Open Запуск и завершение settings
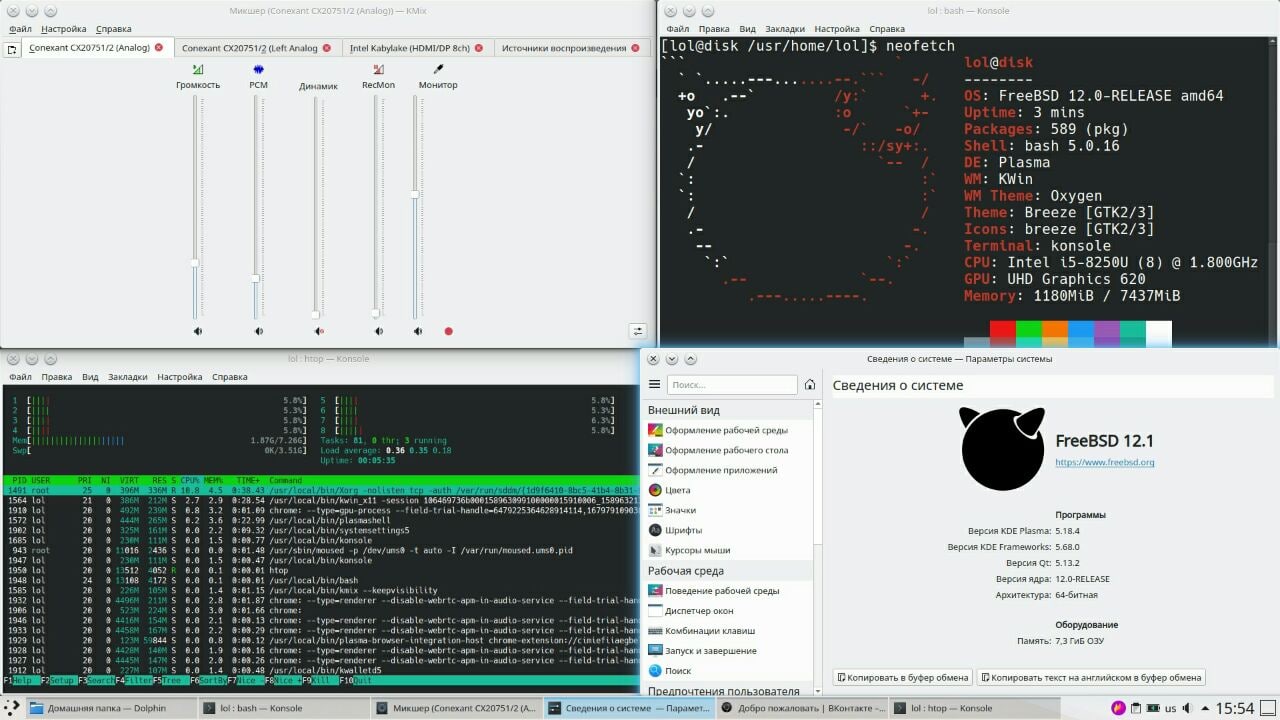 click(x=727, y=651)
